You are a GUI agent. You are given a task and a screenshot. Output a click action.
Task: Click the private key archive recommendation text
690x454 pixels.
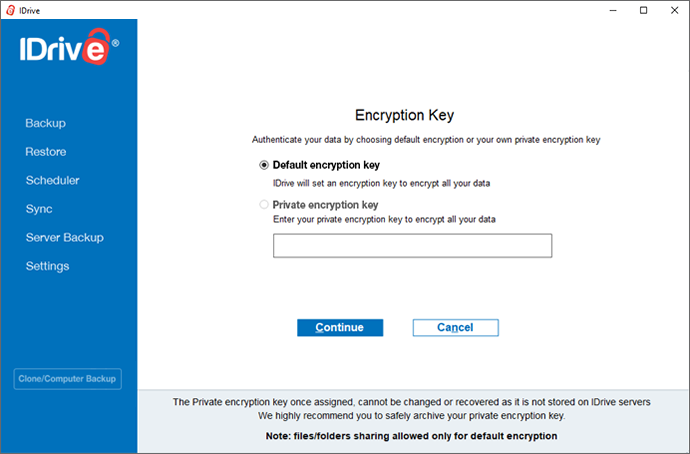tap(412, 415)
